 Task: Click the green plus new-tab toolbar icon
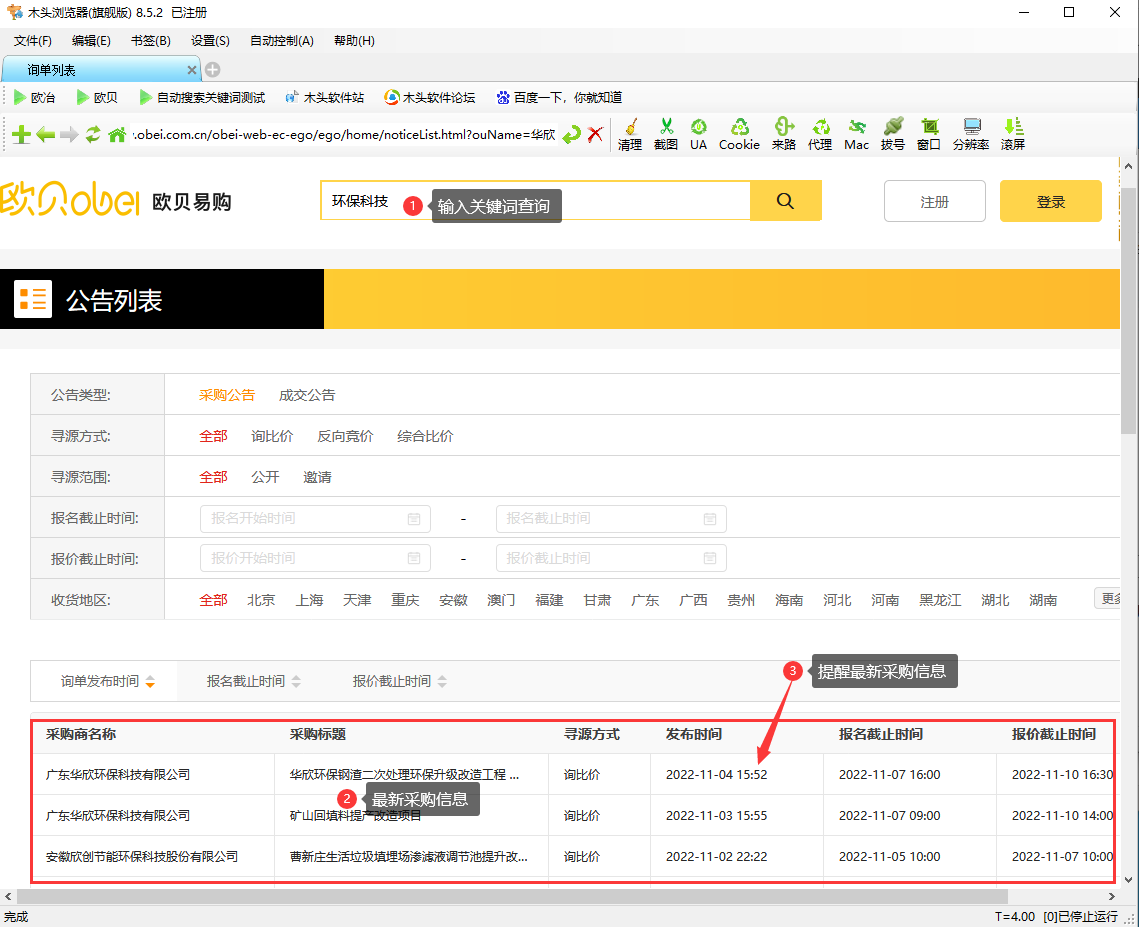coord(21,134)
